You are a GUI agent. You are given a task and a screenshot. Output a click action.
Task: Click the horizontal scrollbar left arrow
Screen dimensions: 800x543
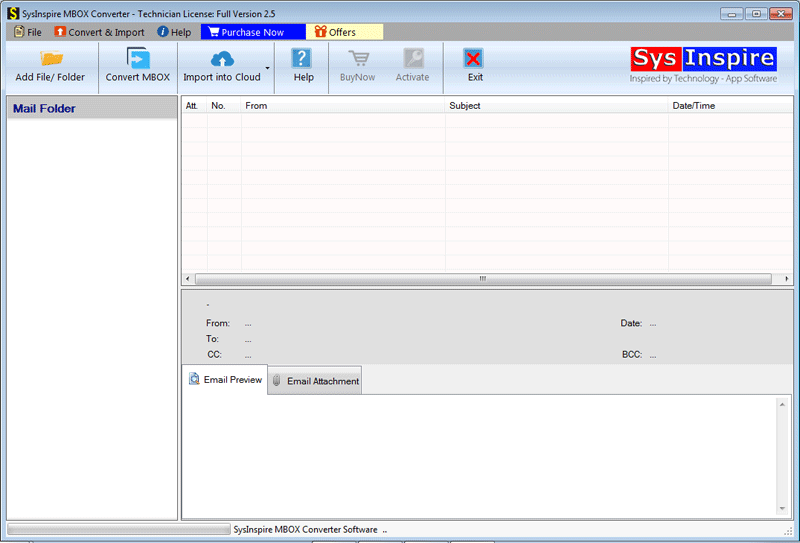[188, 279]
